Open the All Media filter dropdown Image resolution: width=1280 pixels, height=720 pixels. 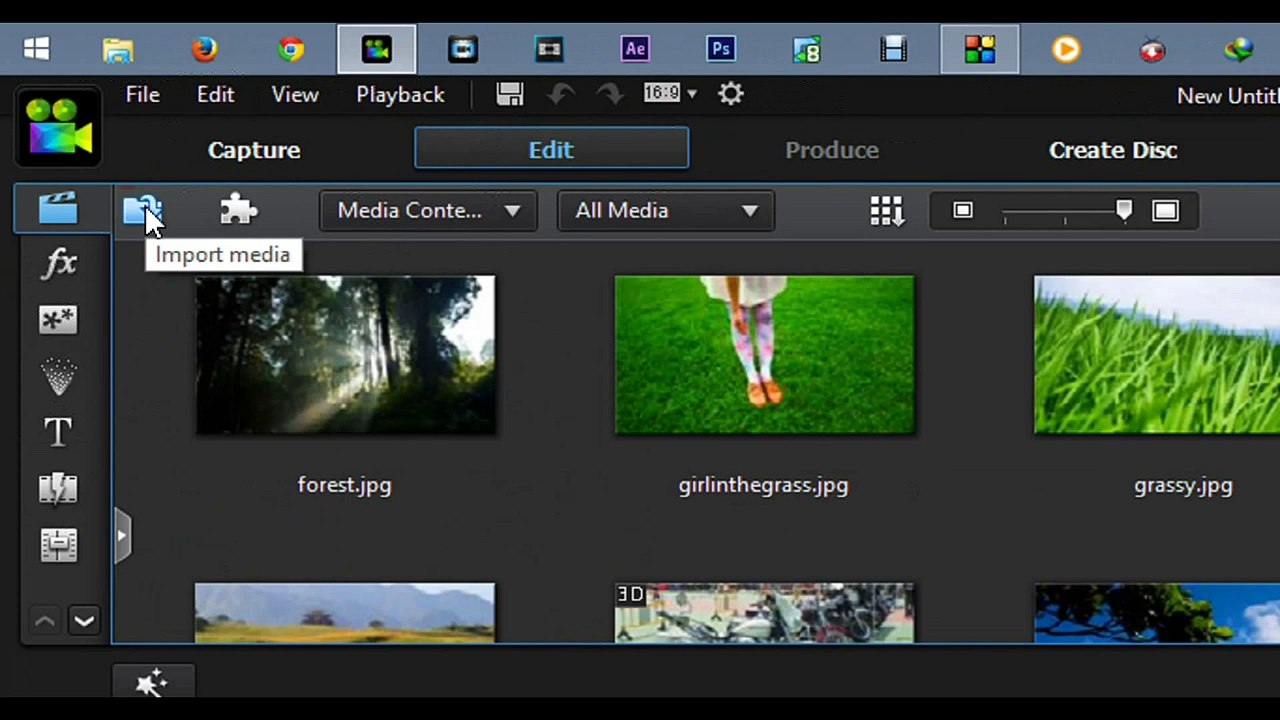click(666, 211)
